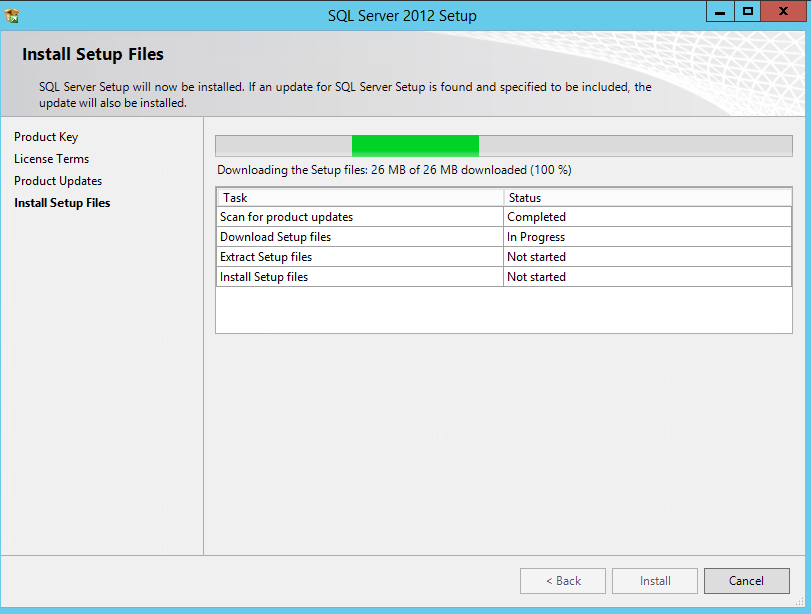
Task: Click the In Progress status cell
Action: tap(648, 237)
